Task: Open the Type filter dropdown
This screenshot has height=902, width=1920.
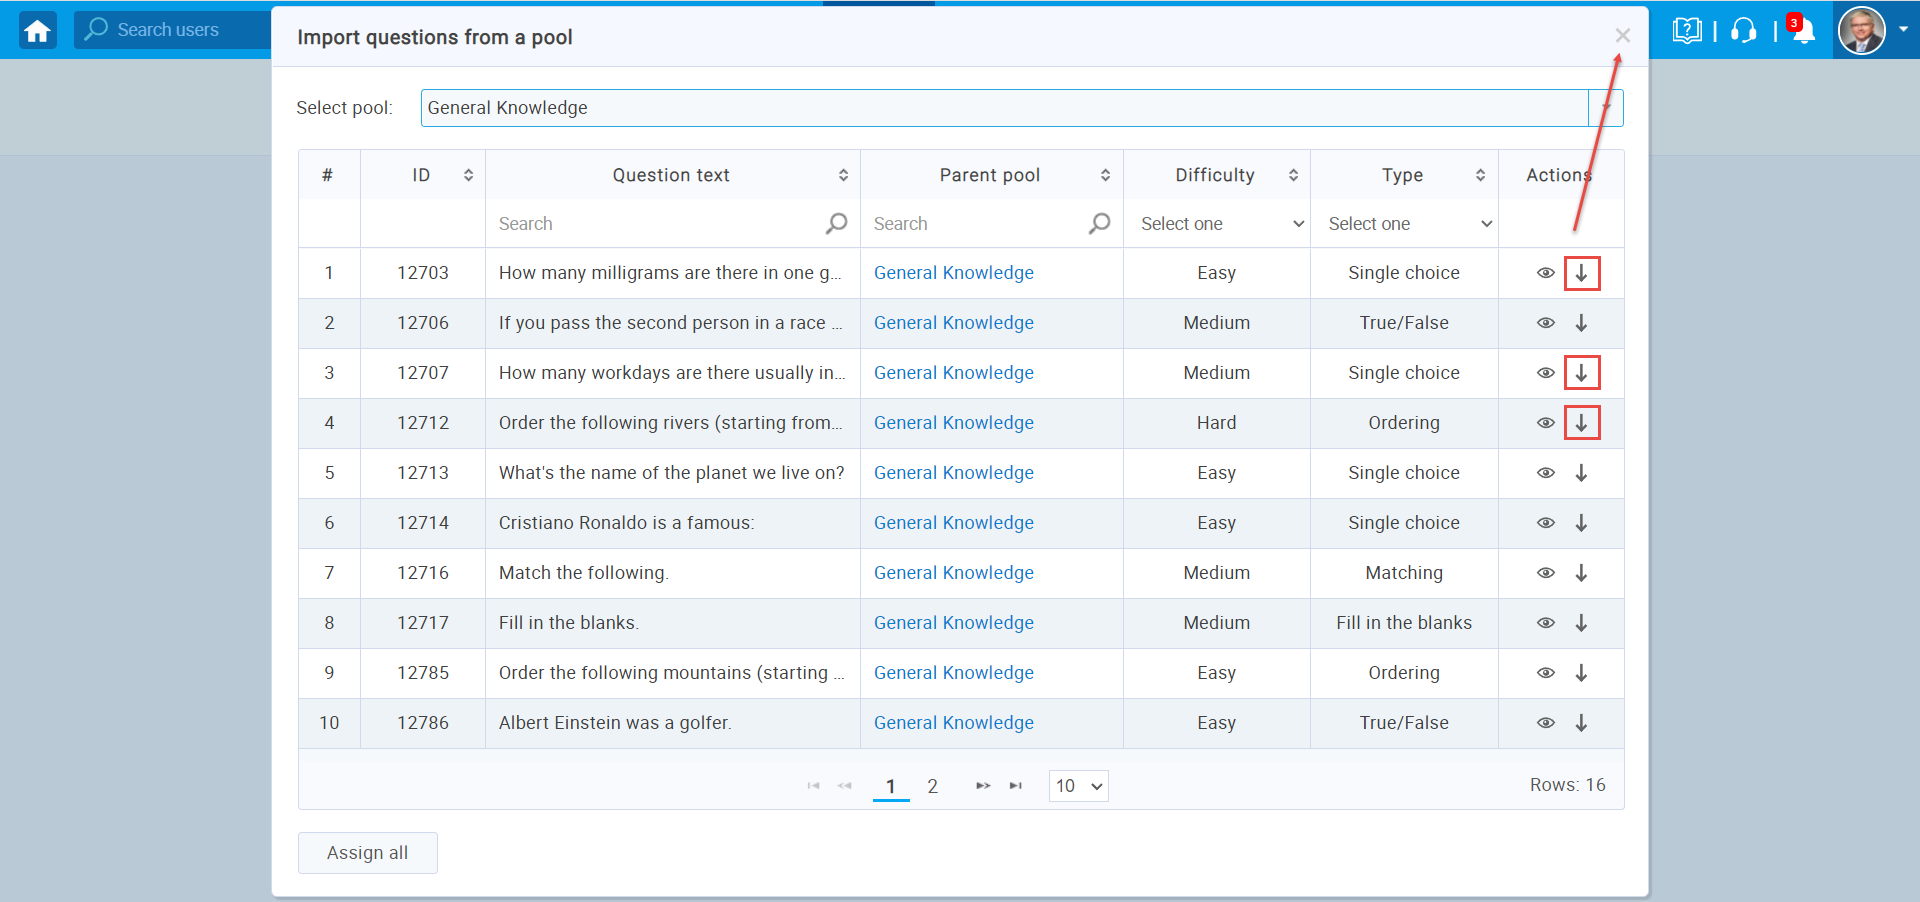Action: [x=1404, y=223]
